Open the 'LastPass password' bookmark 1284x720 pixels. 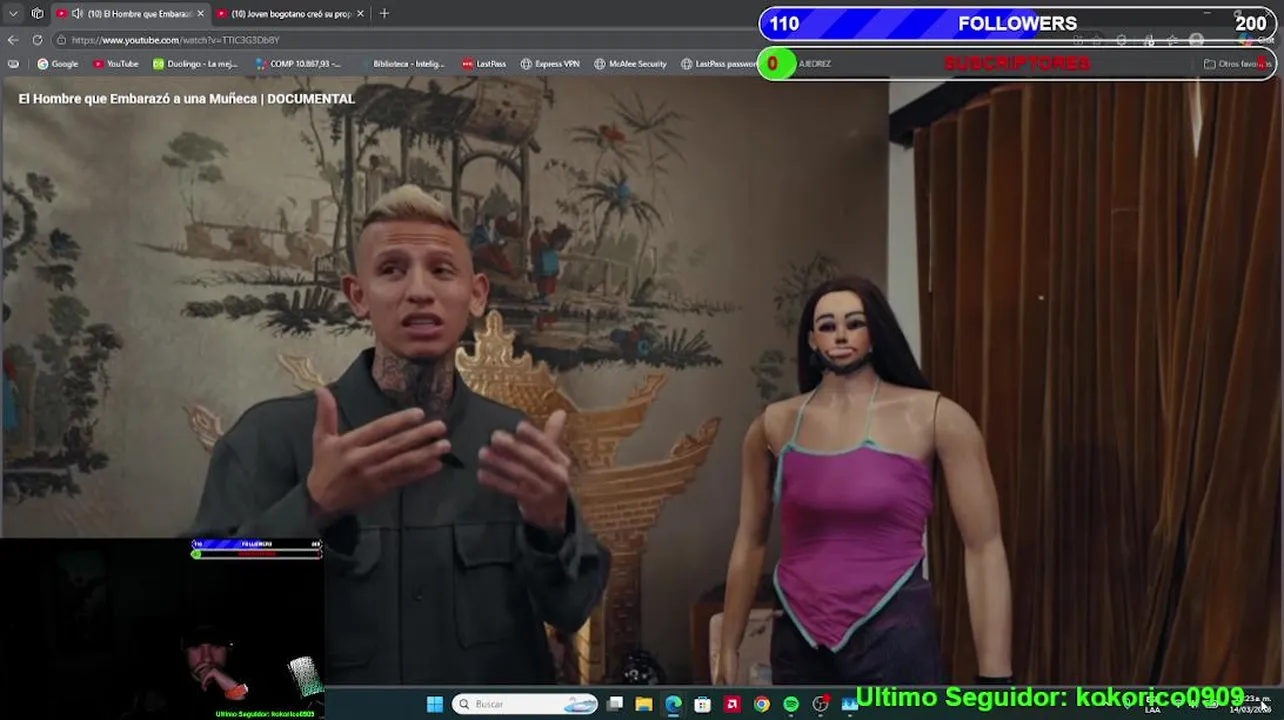click(719, 64)
